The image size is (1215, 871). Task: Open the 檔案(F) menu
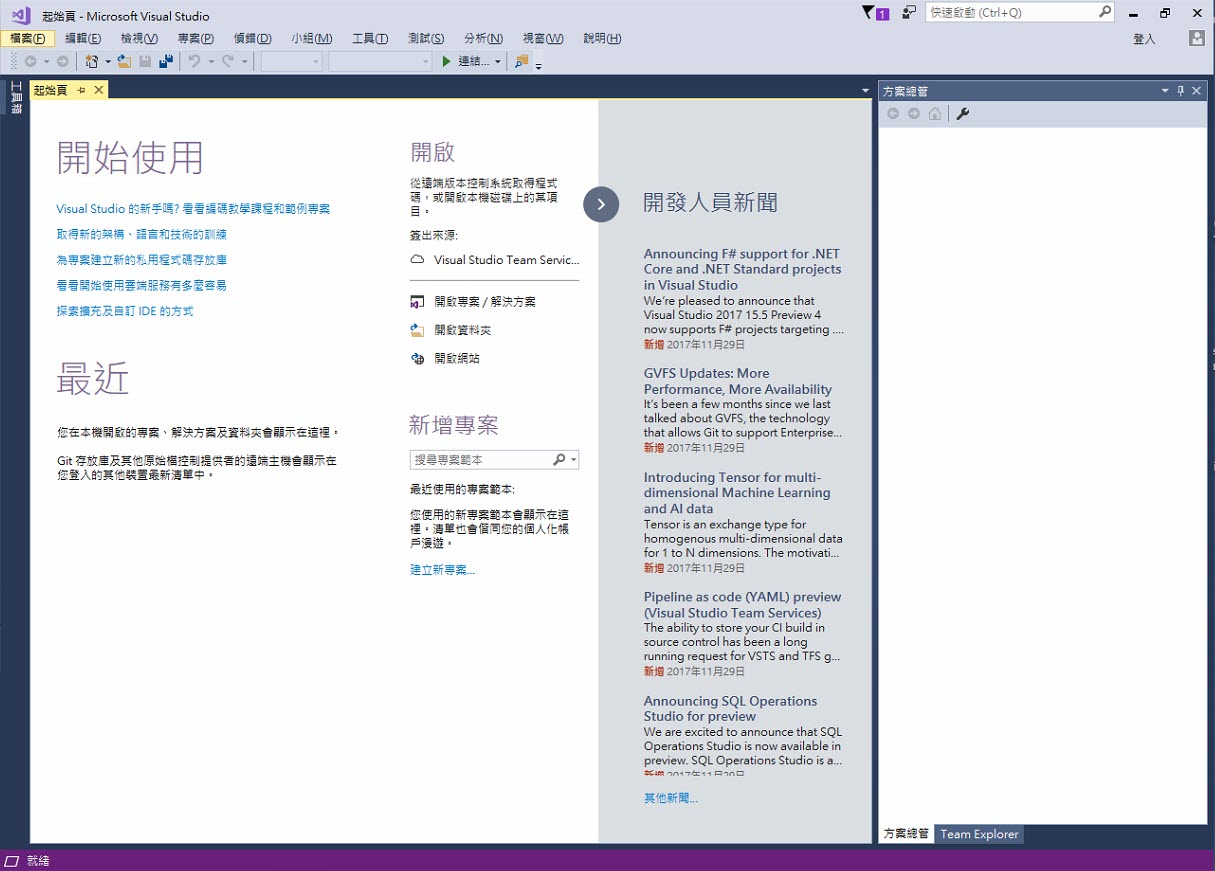click(x=28, y=38)
